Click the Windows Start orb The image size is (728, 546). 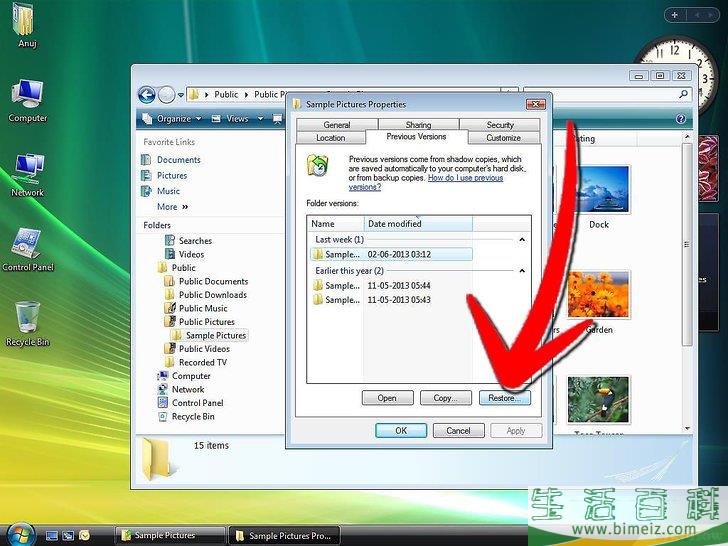[x=19, y=535]
